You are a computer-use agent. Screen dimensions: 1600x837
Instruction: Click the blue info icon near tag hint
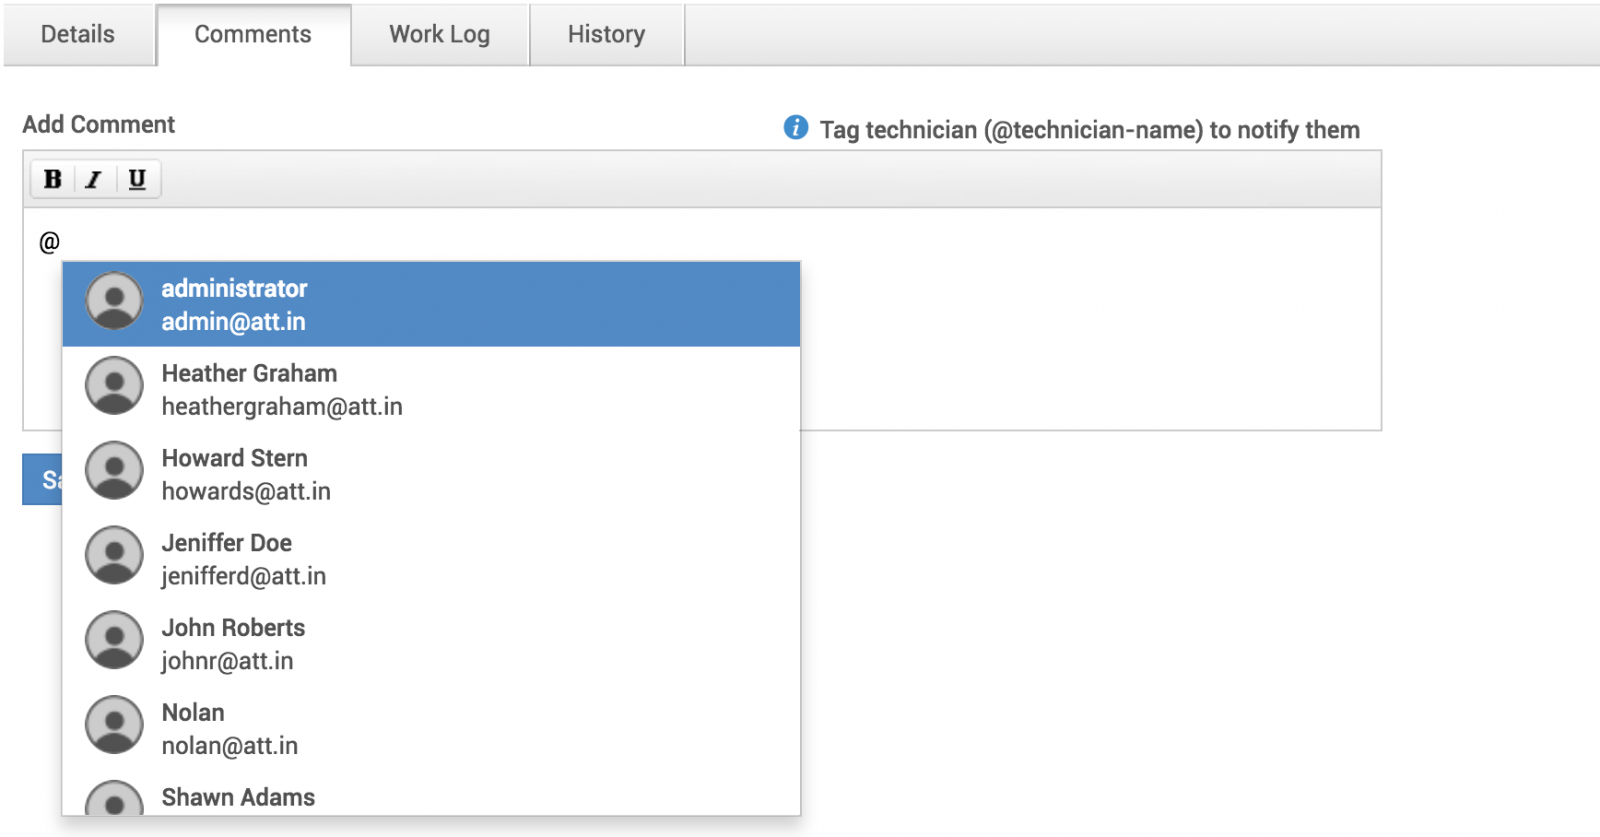click(x=796, y=128)
